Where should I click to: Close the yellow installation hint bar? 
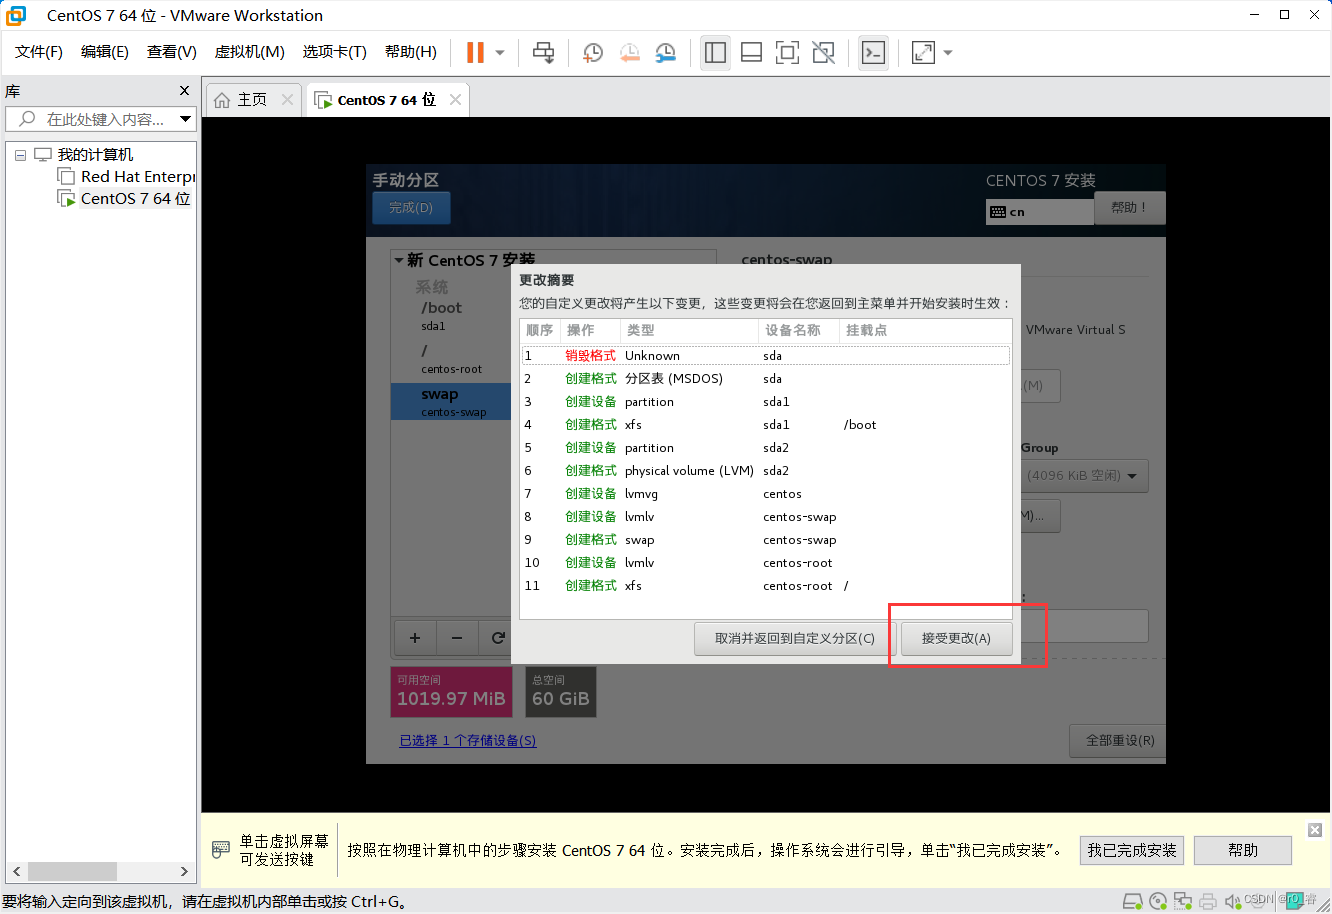[1315, 830]
